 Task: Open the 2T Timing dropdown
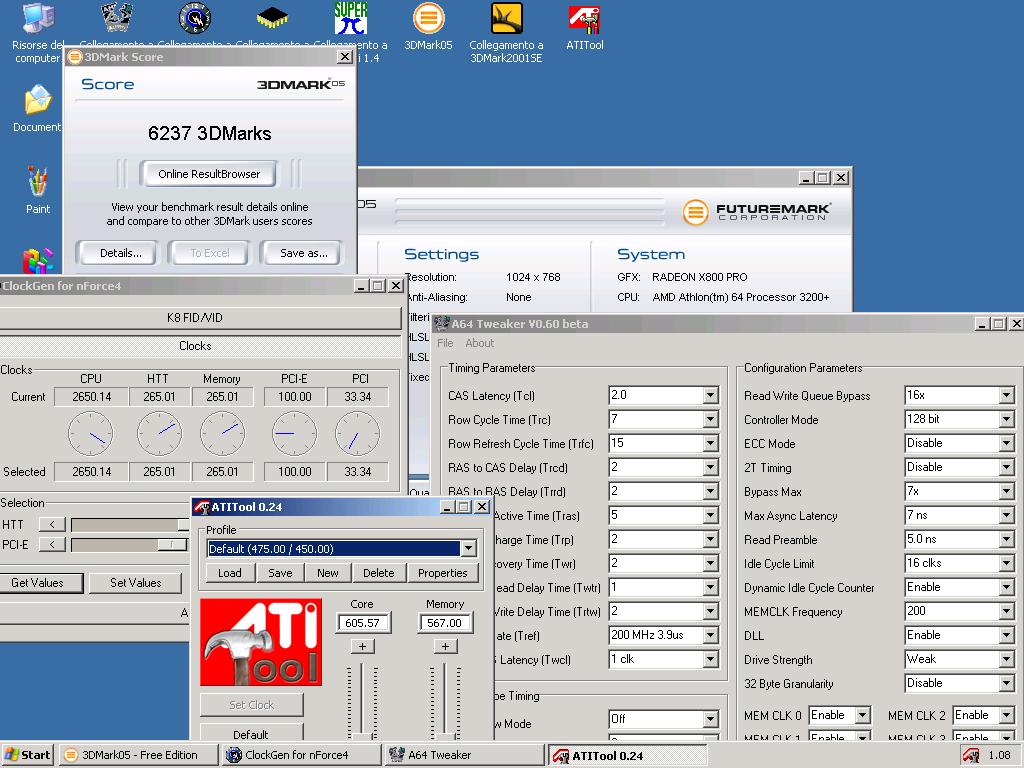pos(1006,468)
